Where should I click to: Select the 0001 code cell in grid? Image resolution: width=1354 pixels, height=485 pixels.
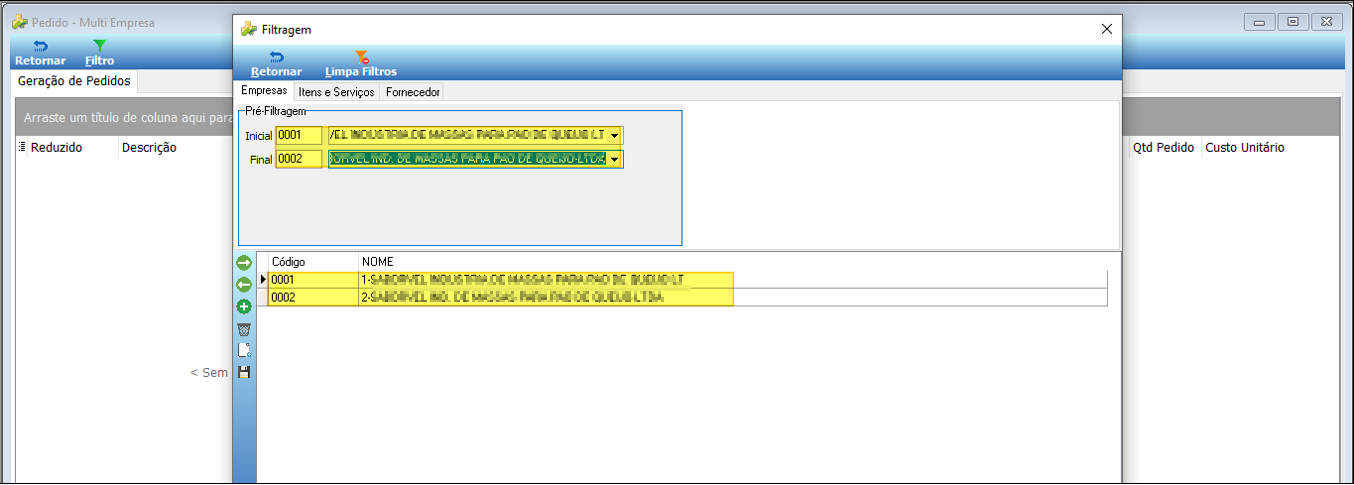tap(313, 280)
